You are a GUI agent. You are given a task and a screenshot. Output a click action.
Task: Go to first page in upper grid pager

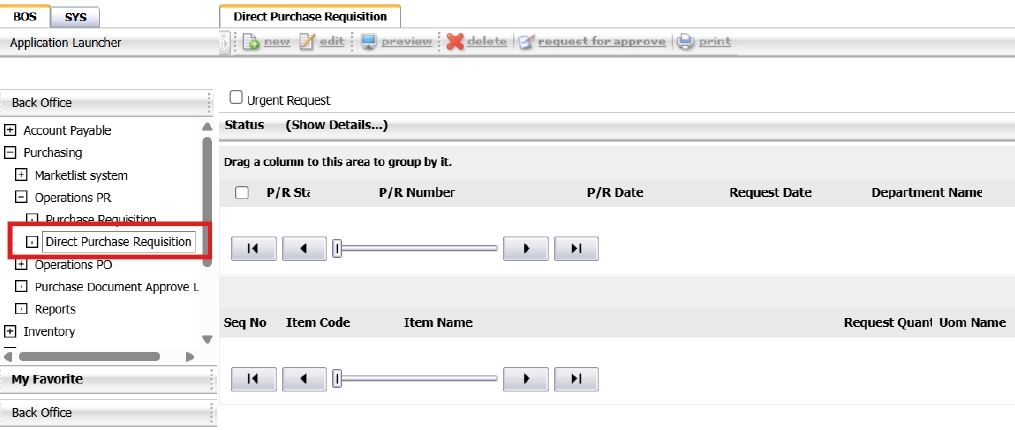click(x=253, y=249)
